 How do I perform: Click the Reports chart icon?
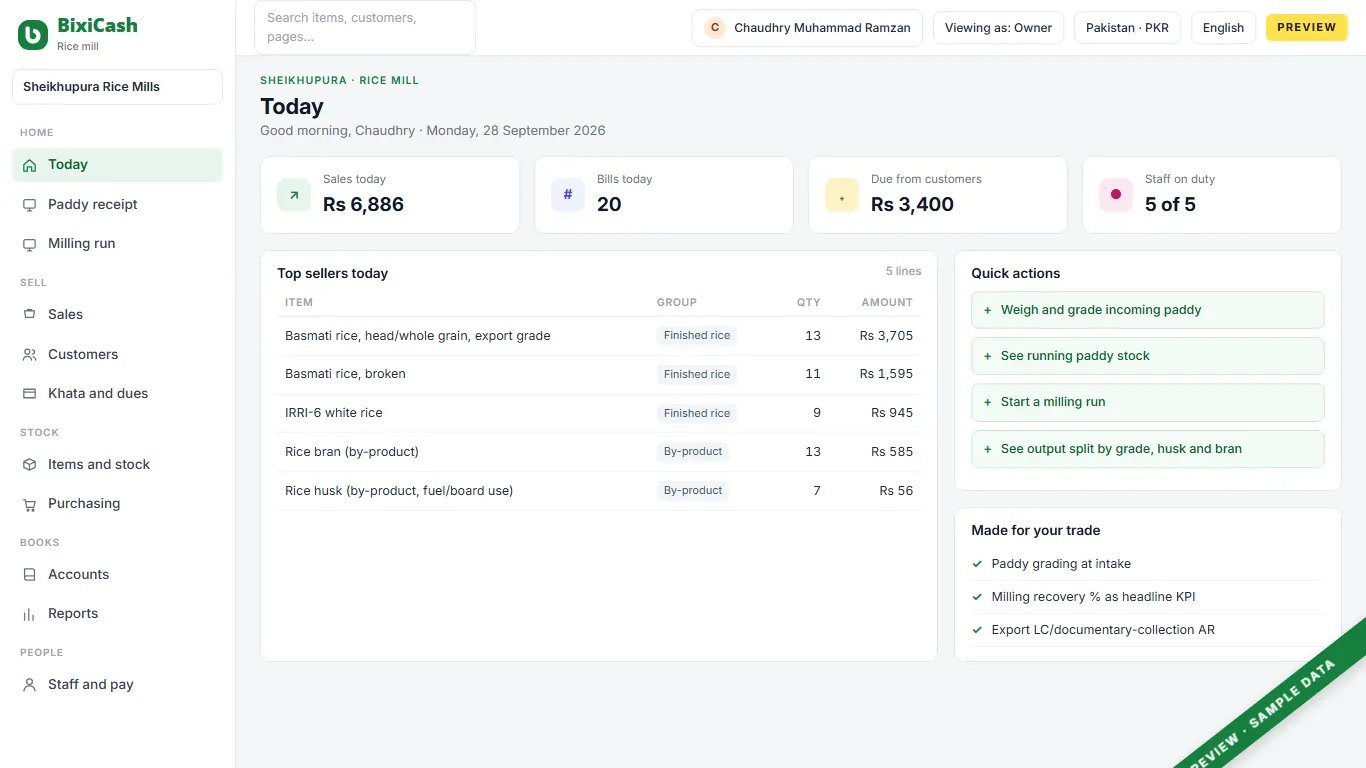point(29,614)
